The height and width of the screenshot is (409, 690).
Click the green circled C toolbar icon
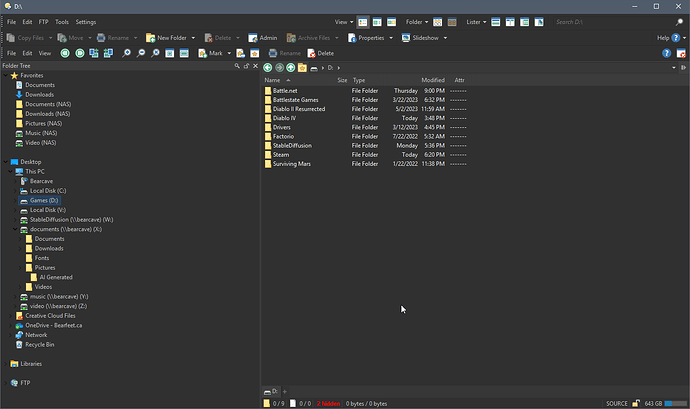[x=65, y=53]
